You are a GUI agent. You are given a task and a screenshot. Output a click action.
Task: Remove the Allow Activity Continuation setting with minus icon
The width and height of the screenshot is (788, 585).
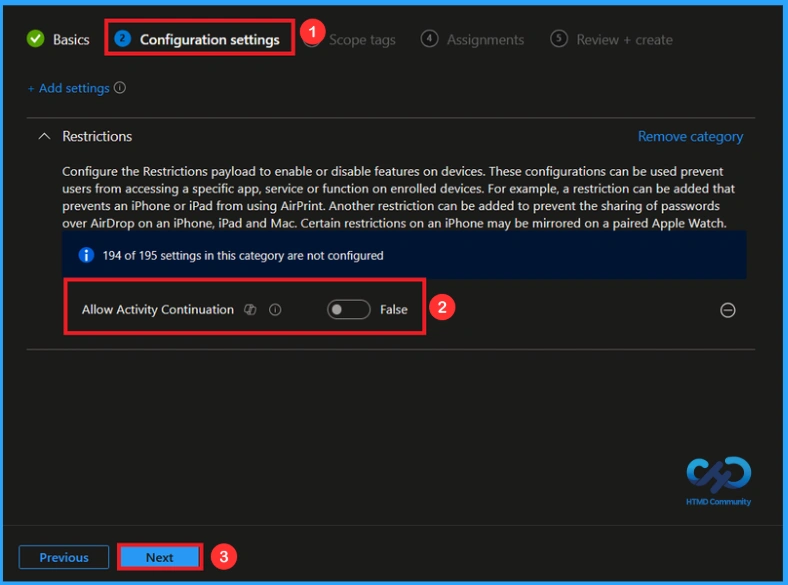pyautogui.click(x=728, y=310)
